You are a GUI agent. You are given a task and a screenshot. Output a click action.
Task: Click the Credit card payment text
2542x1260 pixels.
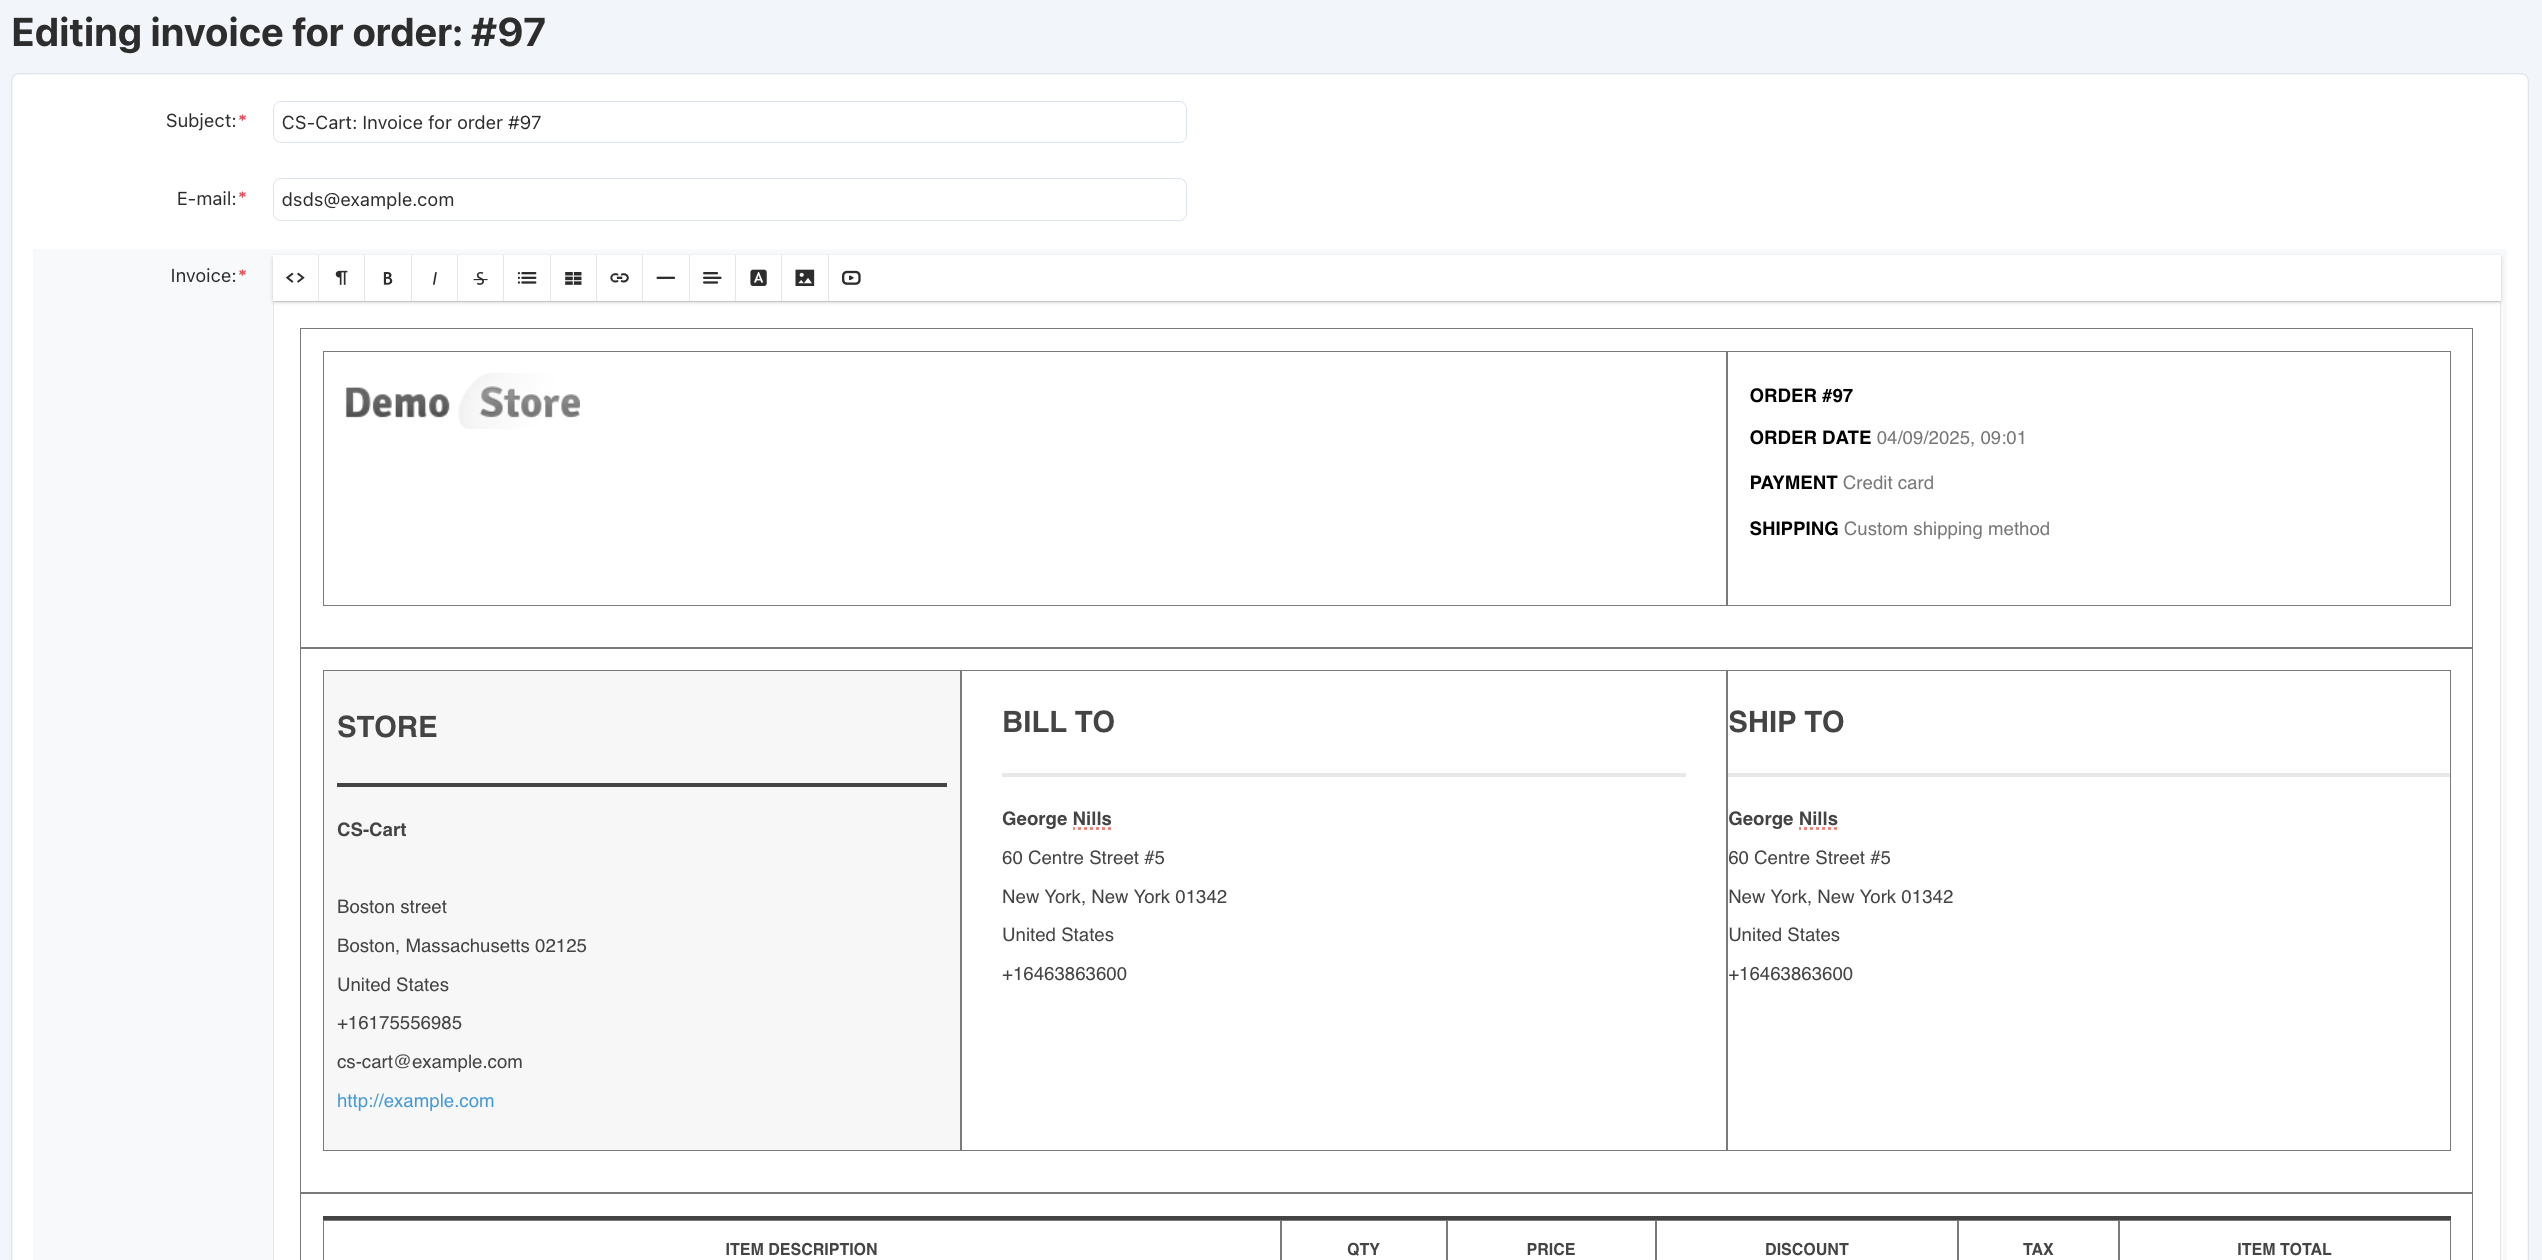point(1888,483)
